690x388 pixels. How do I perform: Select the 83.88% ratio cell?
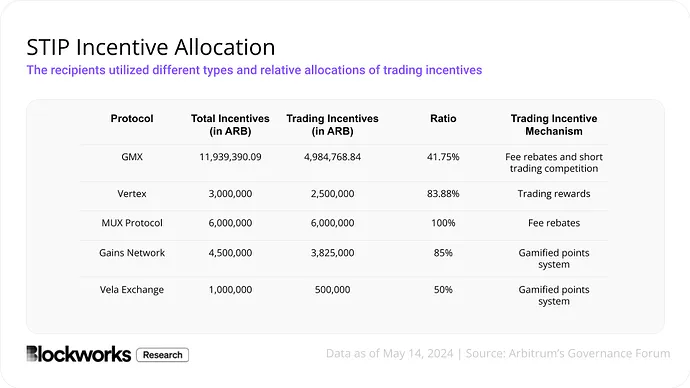click(443, 194)
